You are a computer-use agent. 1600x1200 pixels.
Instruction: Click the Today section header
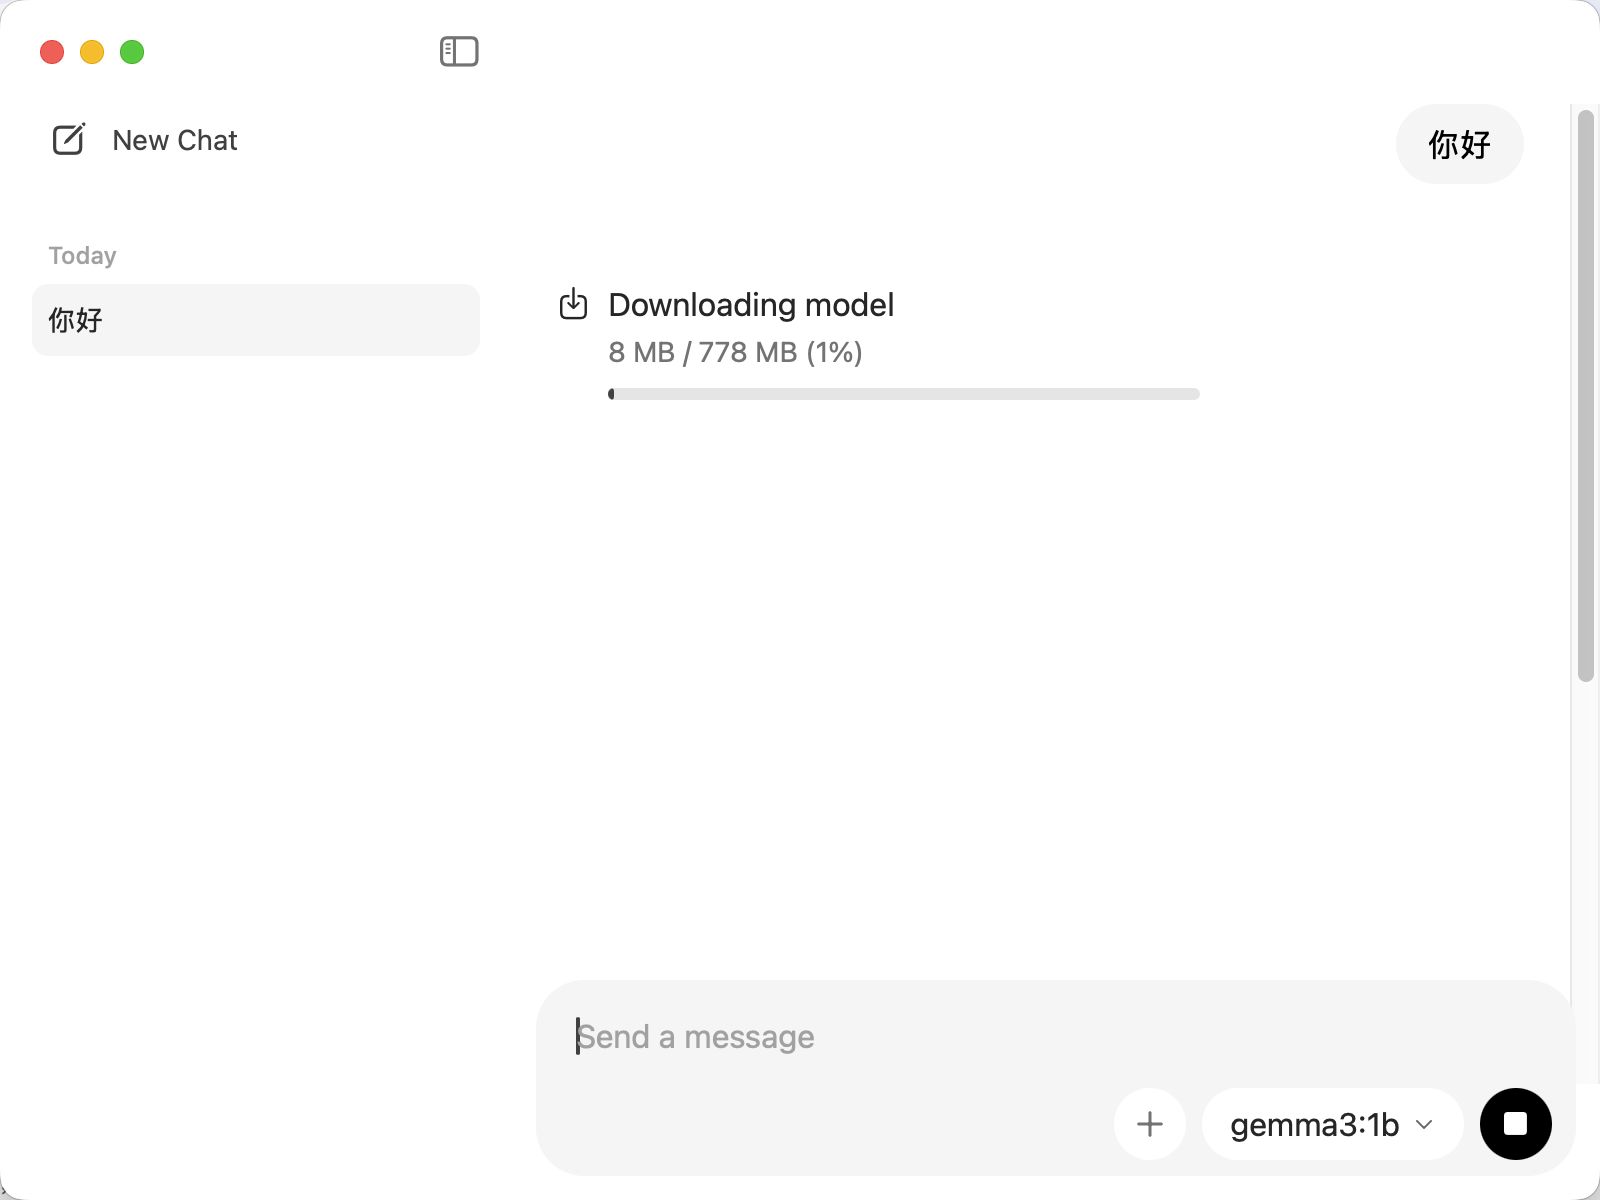click(82, 256)
